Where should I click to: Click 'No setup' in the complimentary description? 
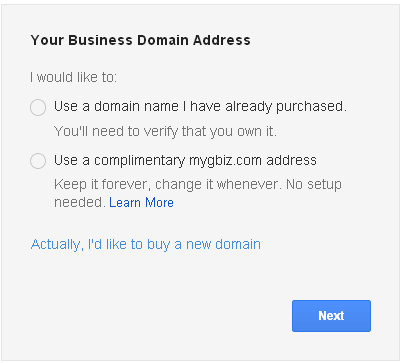click(314, 184)
